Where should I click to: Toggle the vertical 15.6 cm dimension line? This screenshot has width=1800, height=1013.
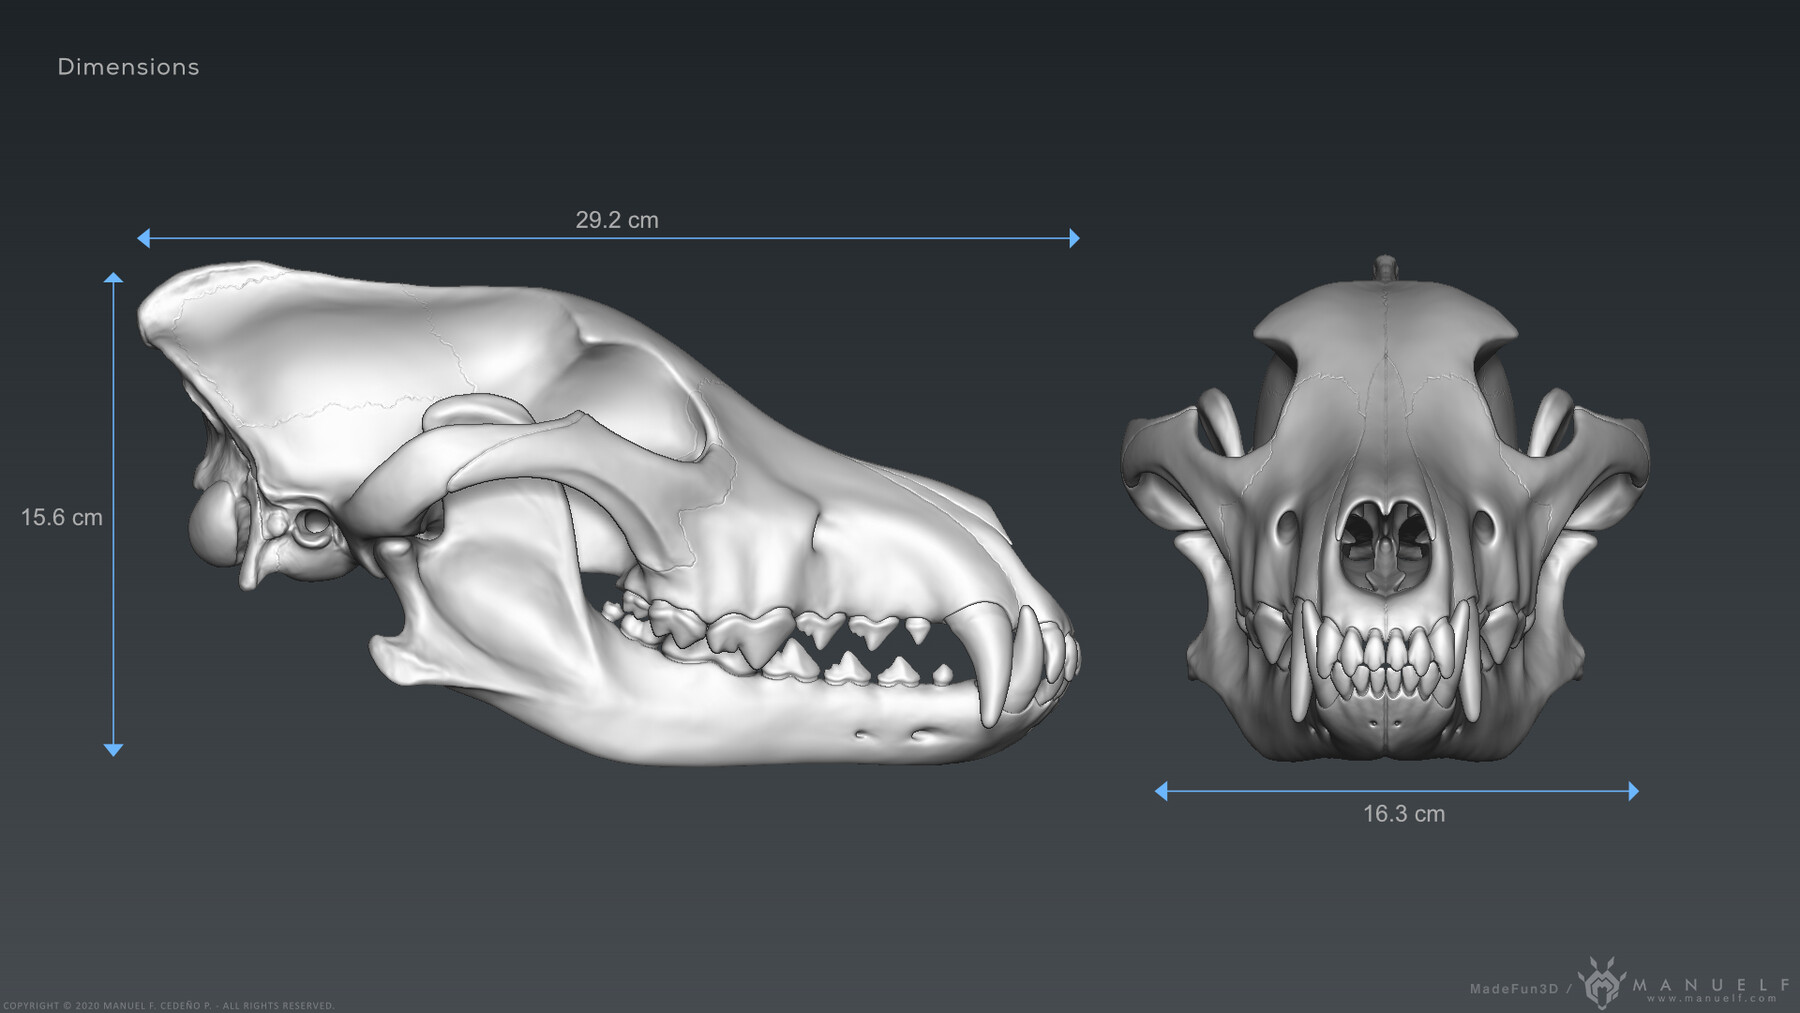pos(114,515)
